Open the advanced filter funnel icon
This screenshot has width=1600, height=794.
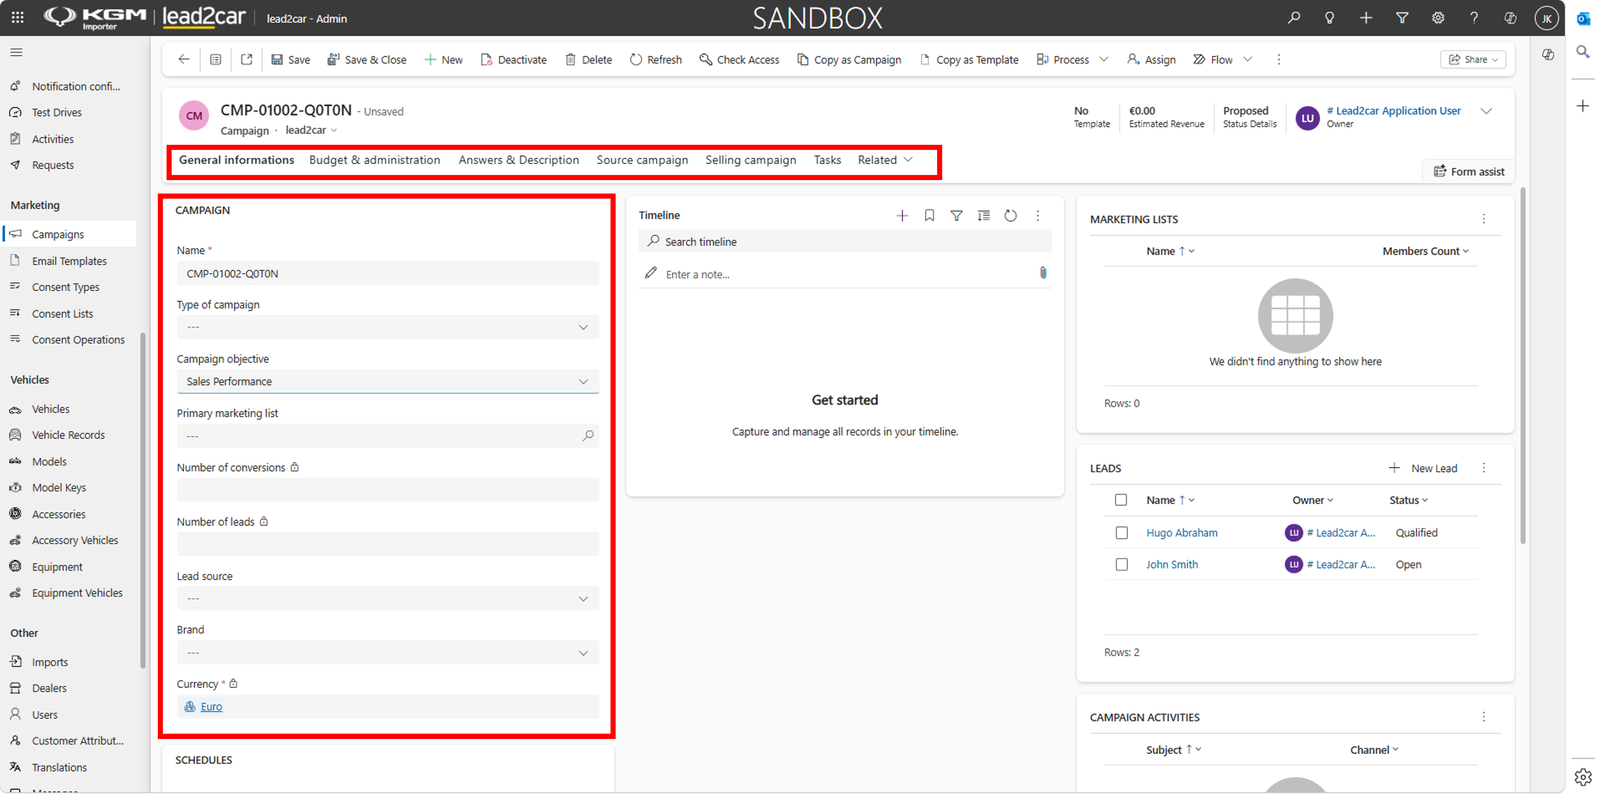[x=1402, y=18]
